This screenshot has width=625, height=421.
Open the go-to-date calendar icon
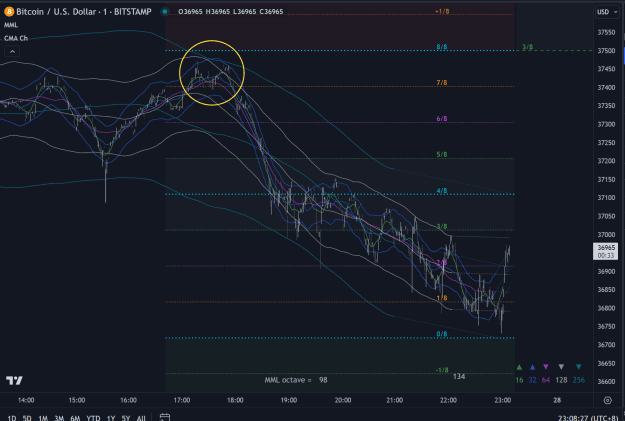click(165, 417)
